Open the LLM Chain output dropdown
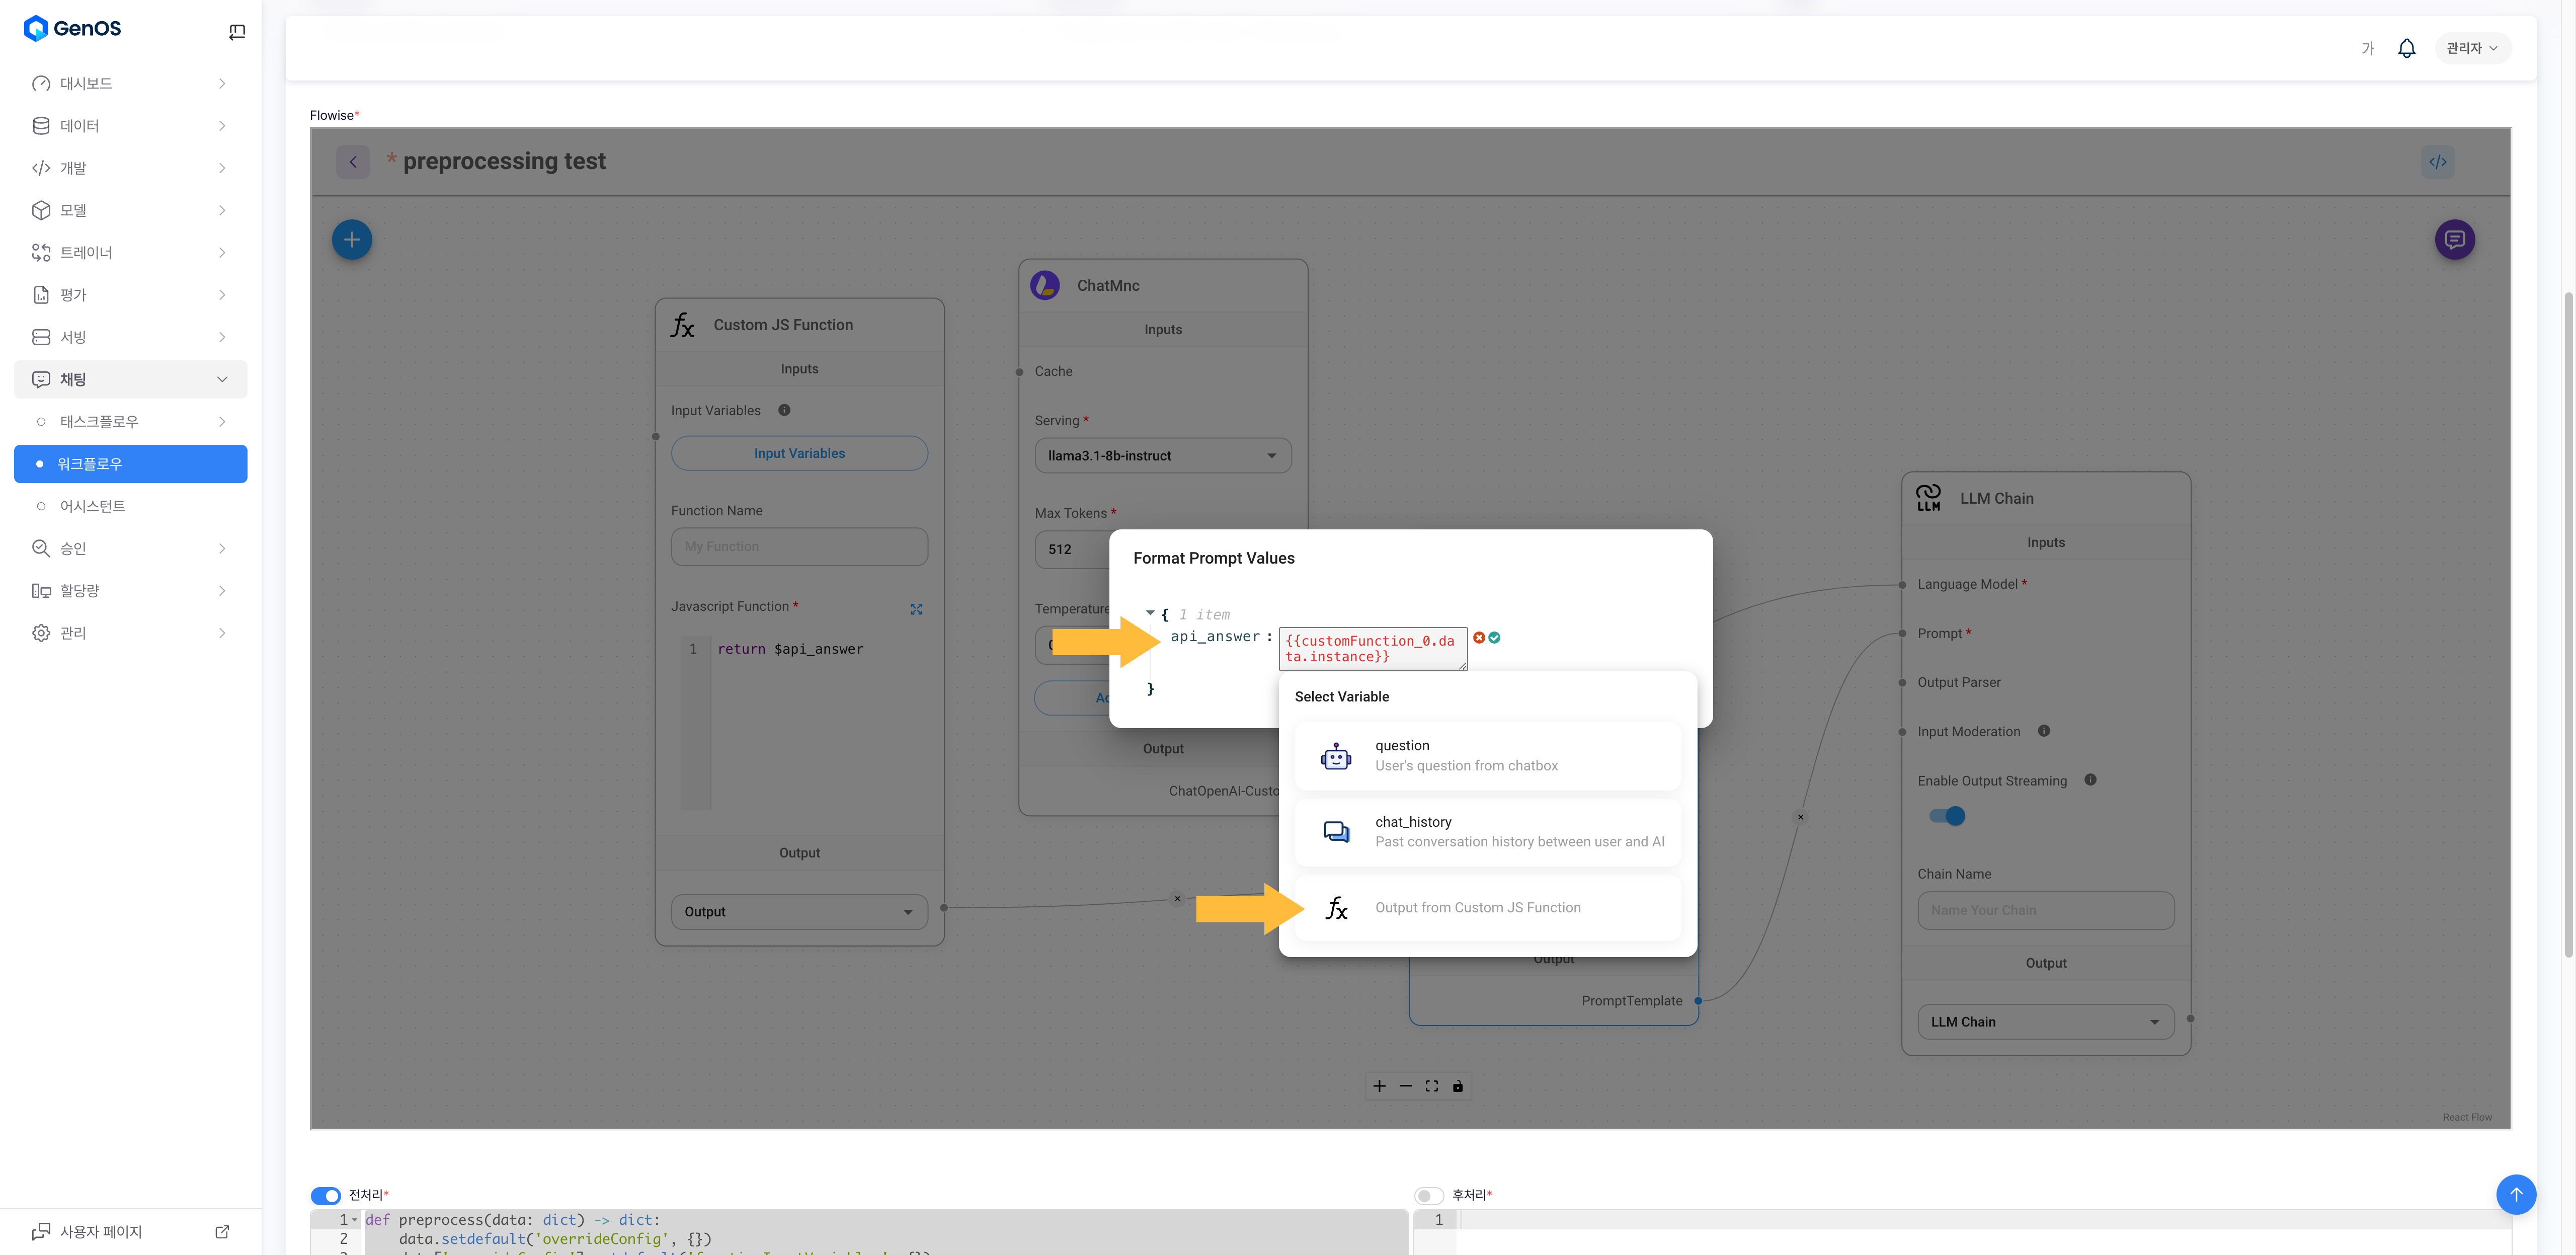This screenshot has width=2576, height=1255. point(2045,1022)
